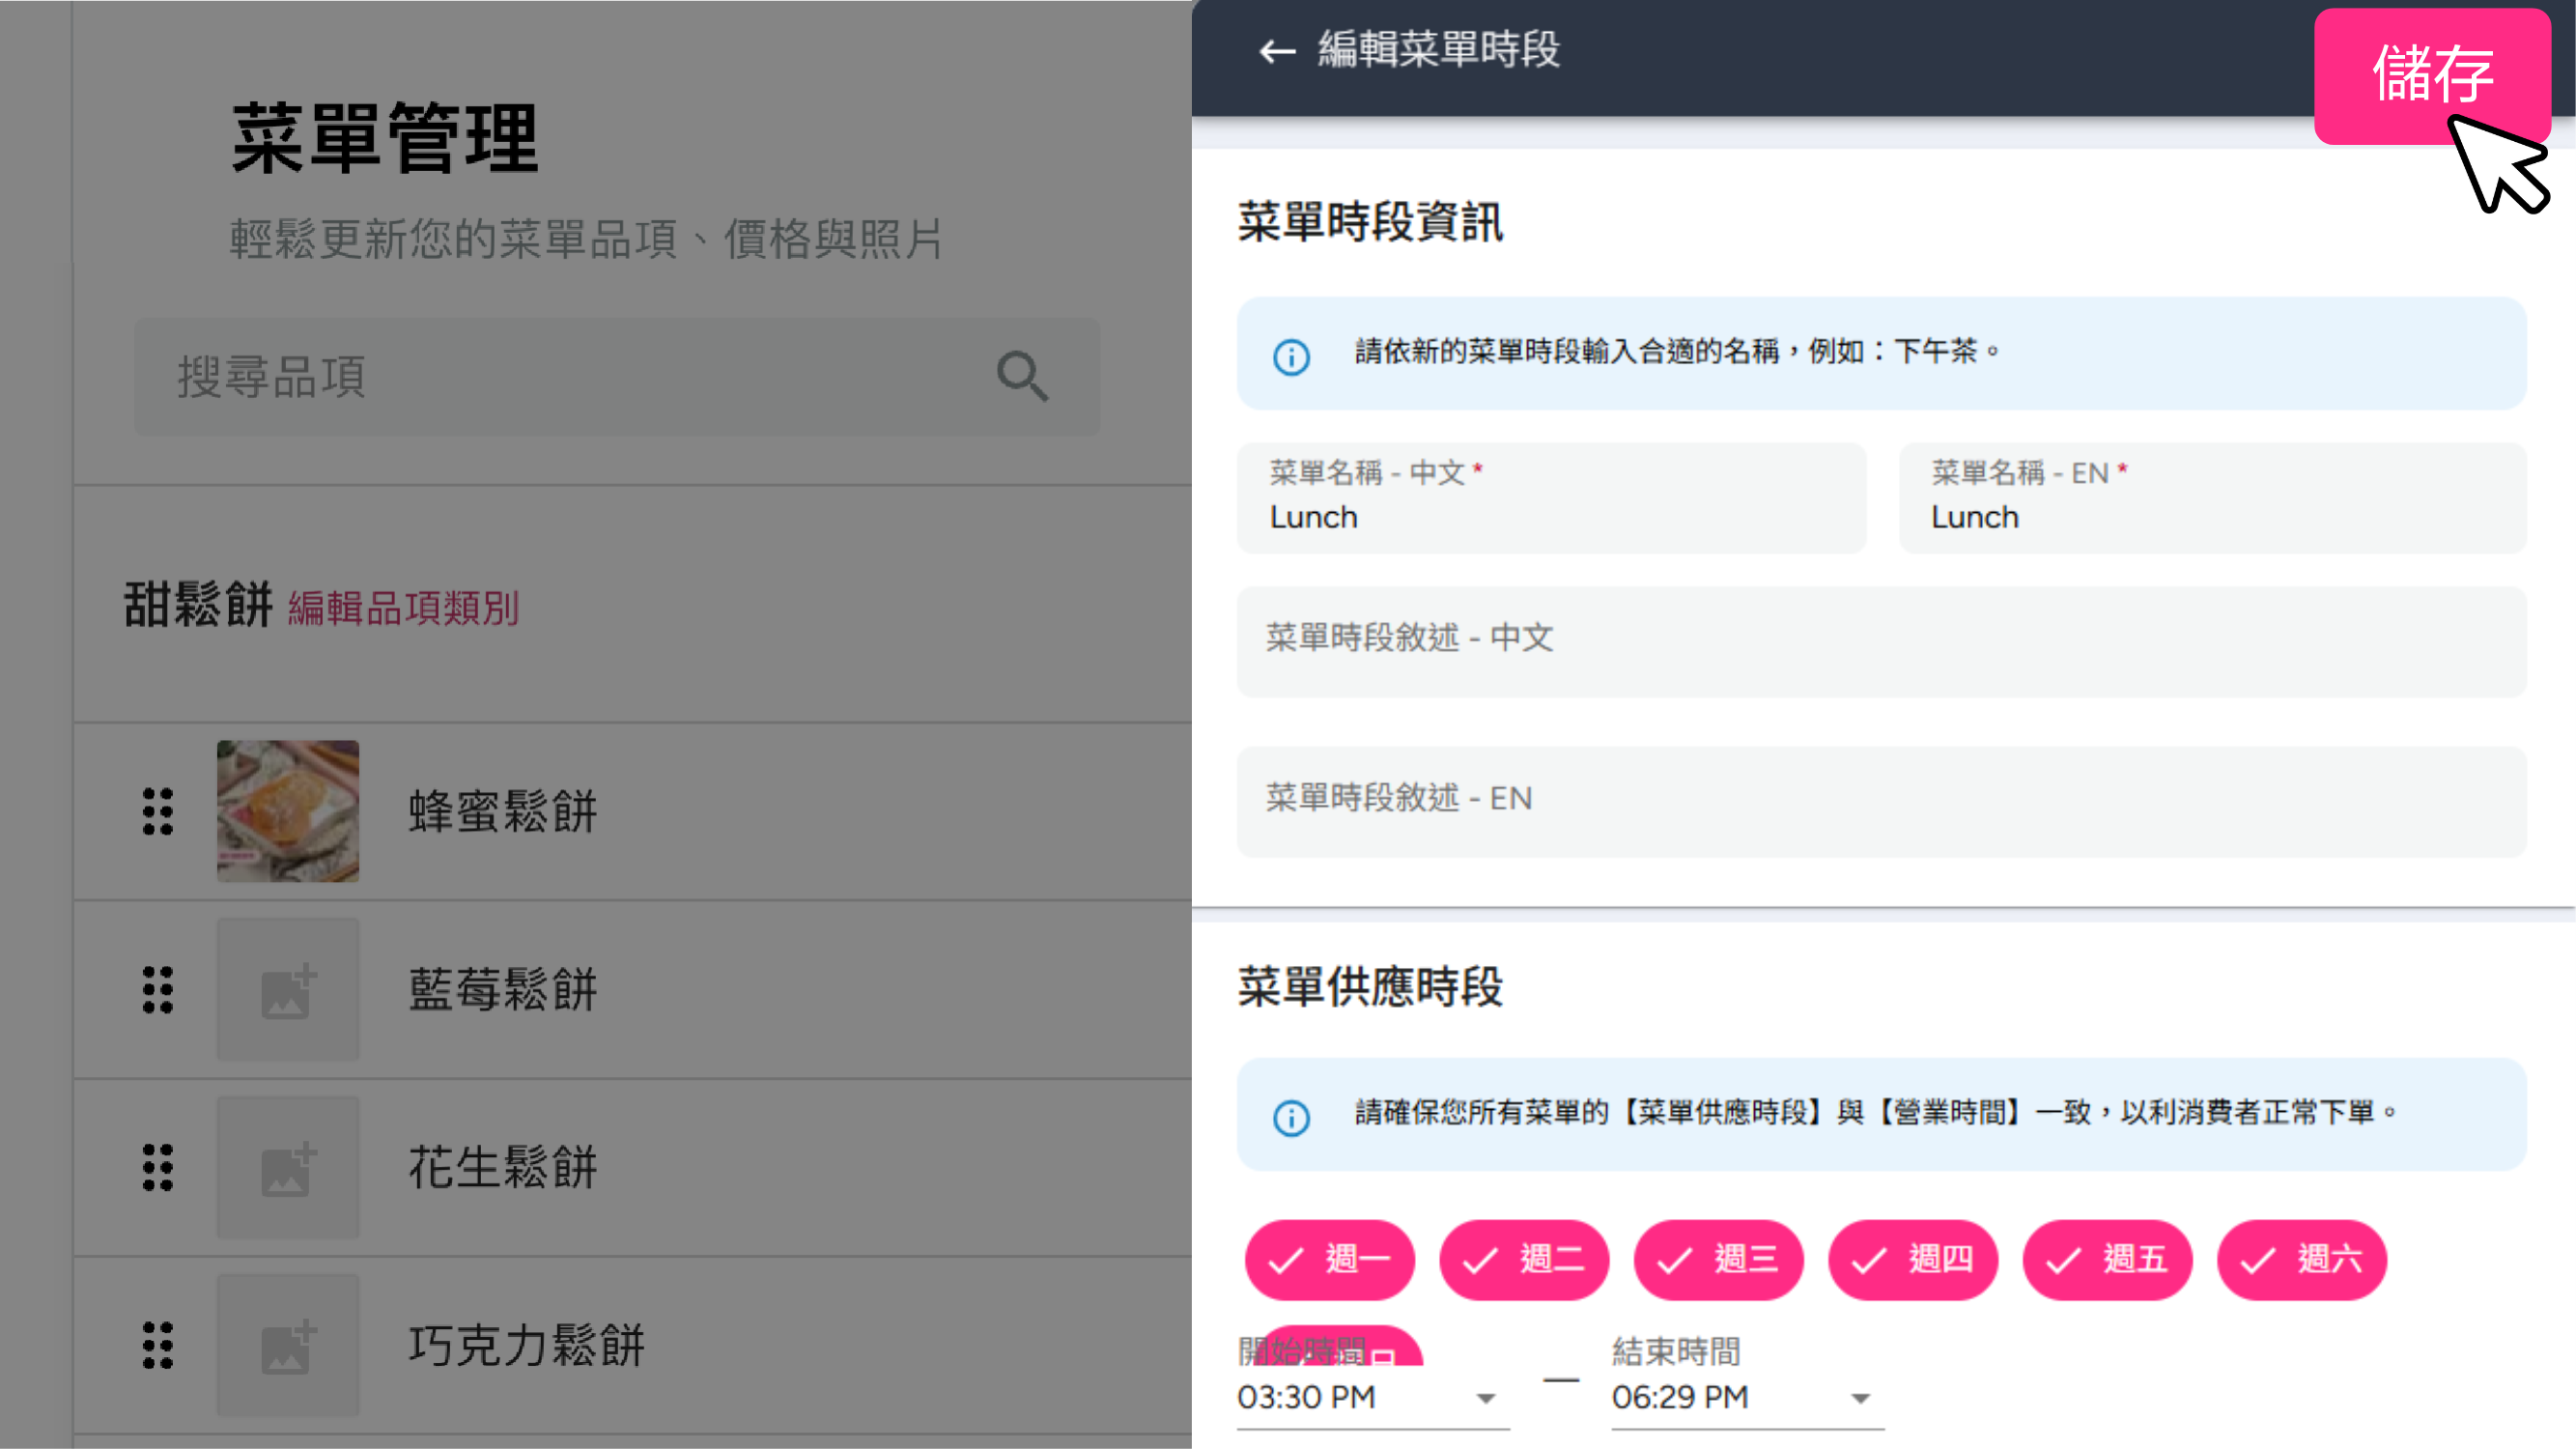Add image placeholder for 藍莓鬆餅
Image resolution: width=2576 pixels, height=1449 pixels.
pos(288,989)
